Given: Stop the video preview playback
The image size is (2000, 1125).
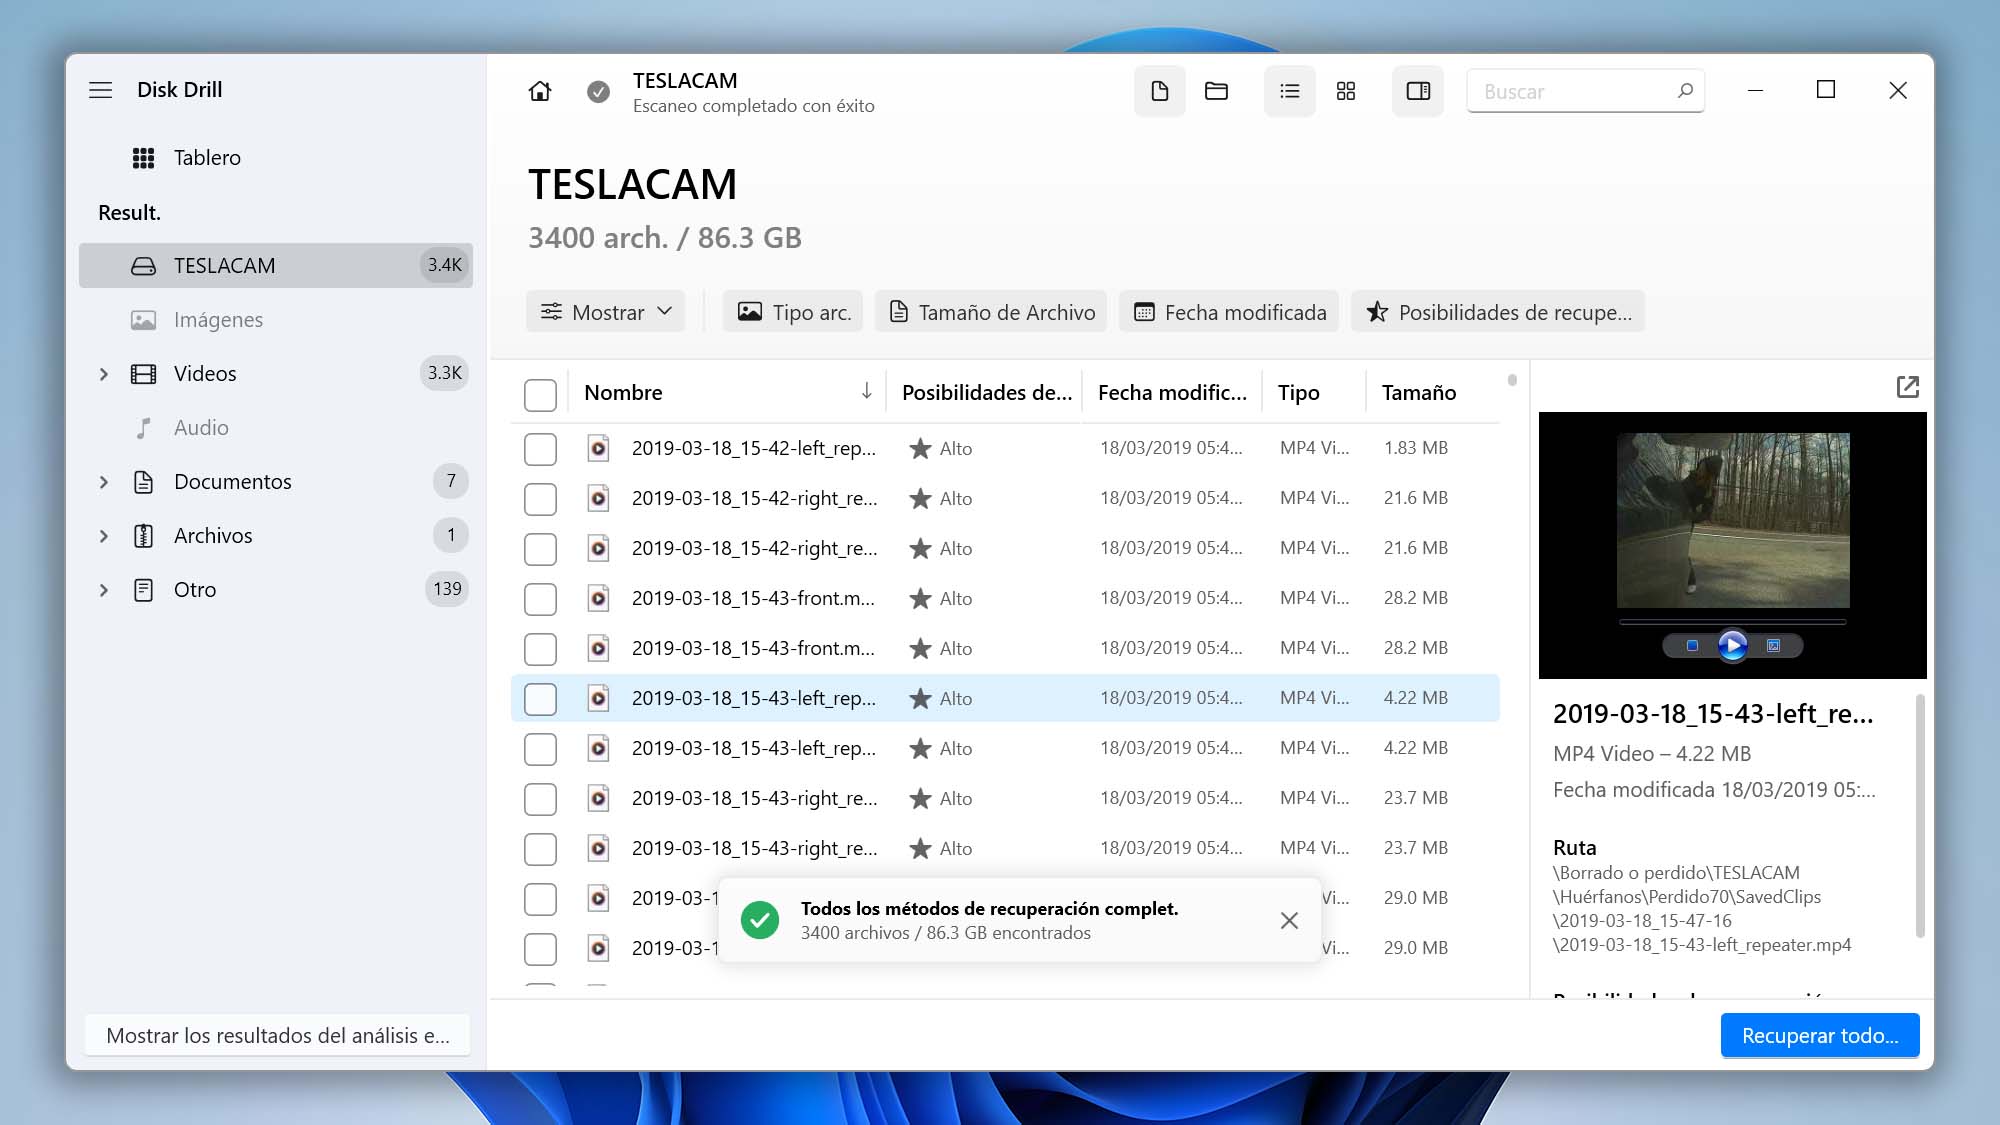Looking at the screenshot, I should pos(1692,646).
